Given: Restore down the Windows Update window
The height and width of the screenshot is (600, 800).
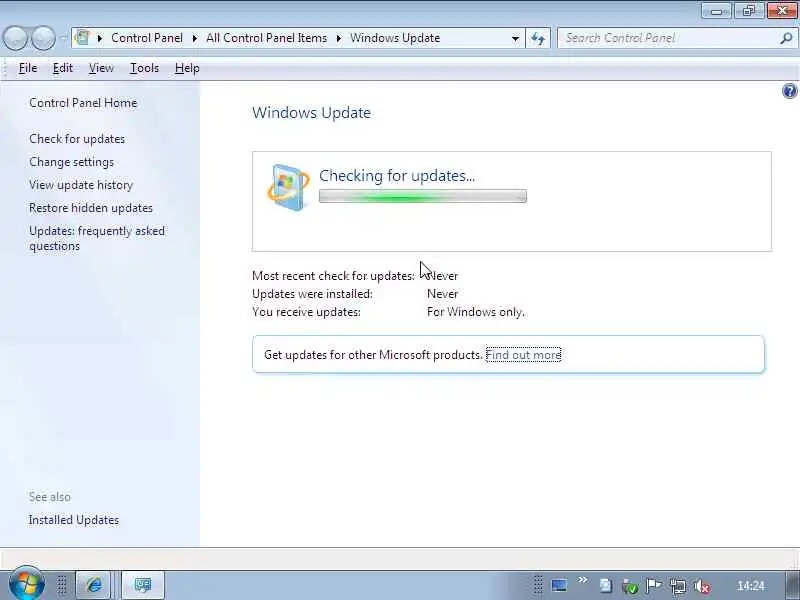Looking at the screenshot, I should [x=748, y=11].
